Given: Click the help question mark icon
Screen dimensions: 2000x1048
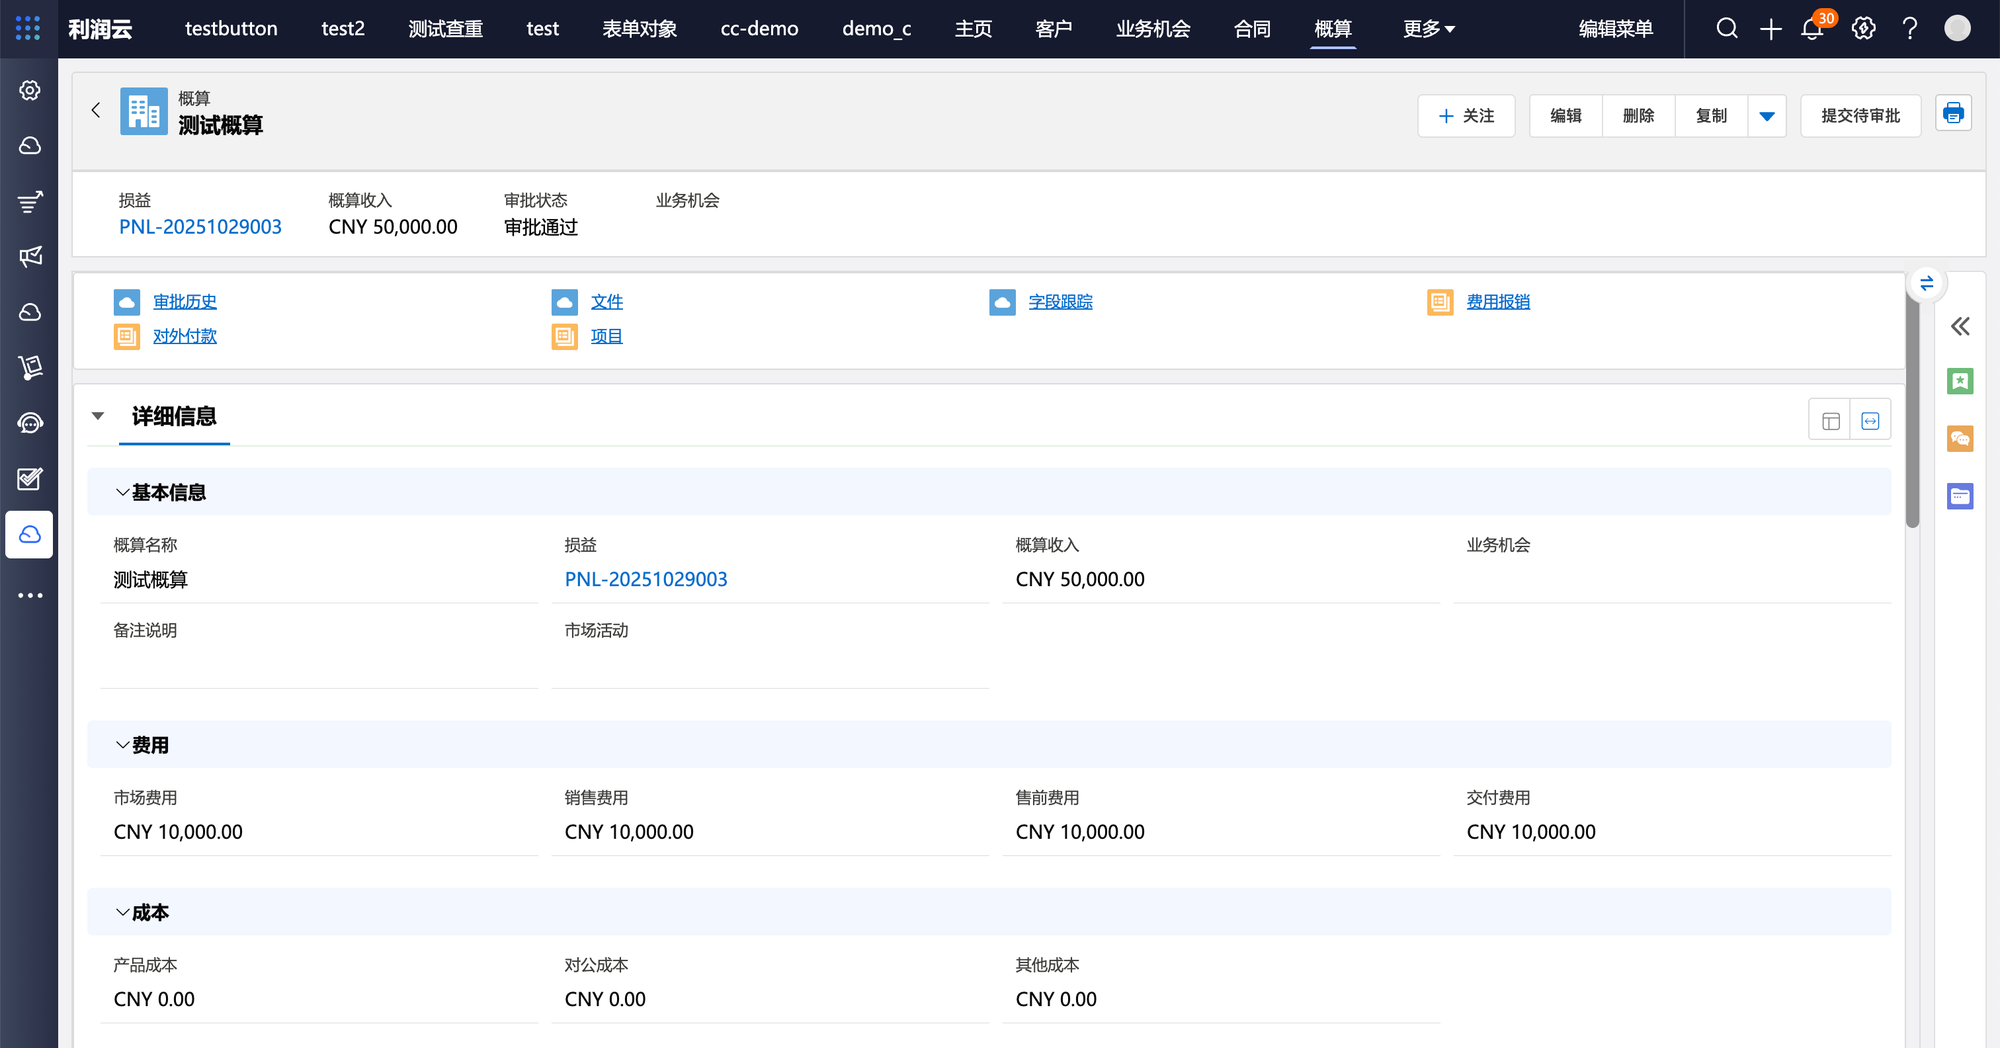Looking at the screenshot, I should 1910,29.
